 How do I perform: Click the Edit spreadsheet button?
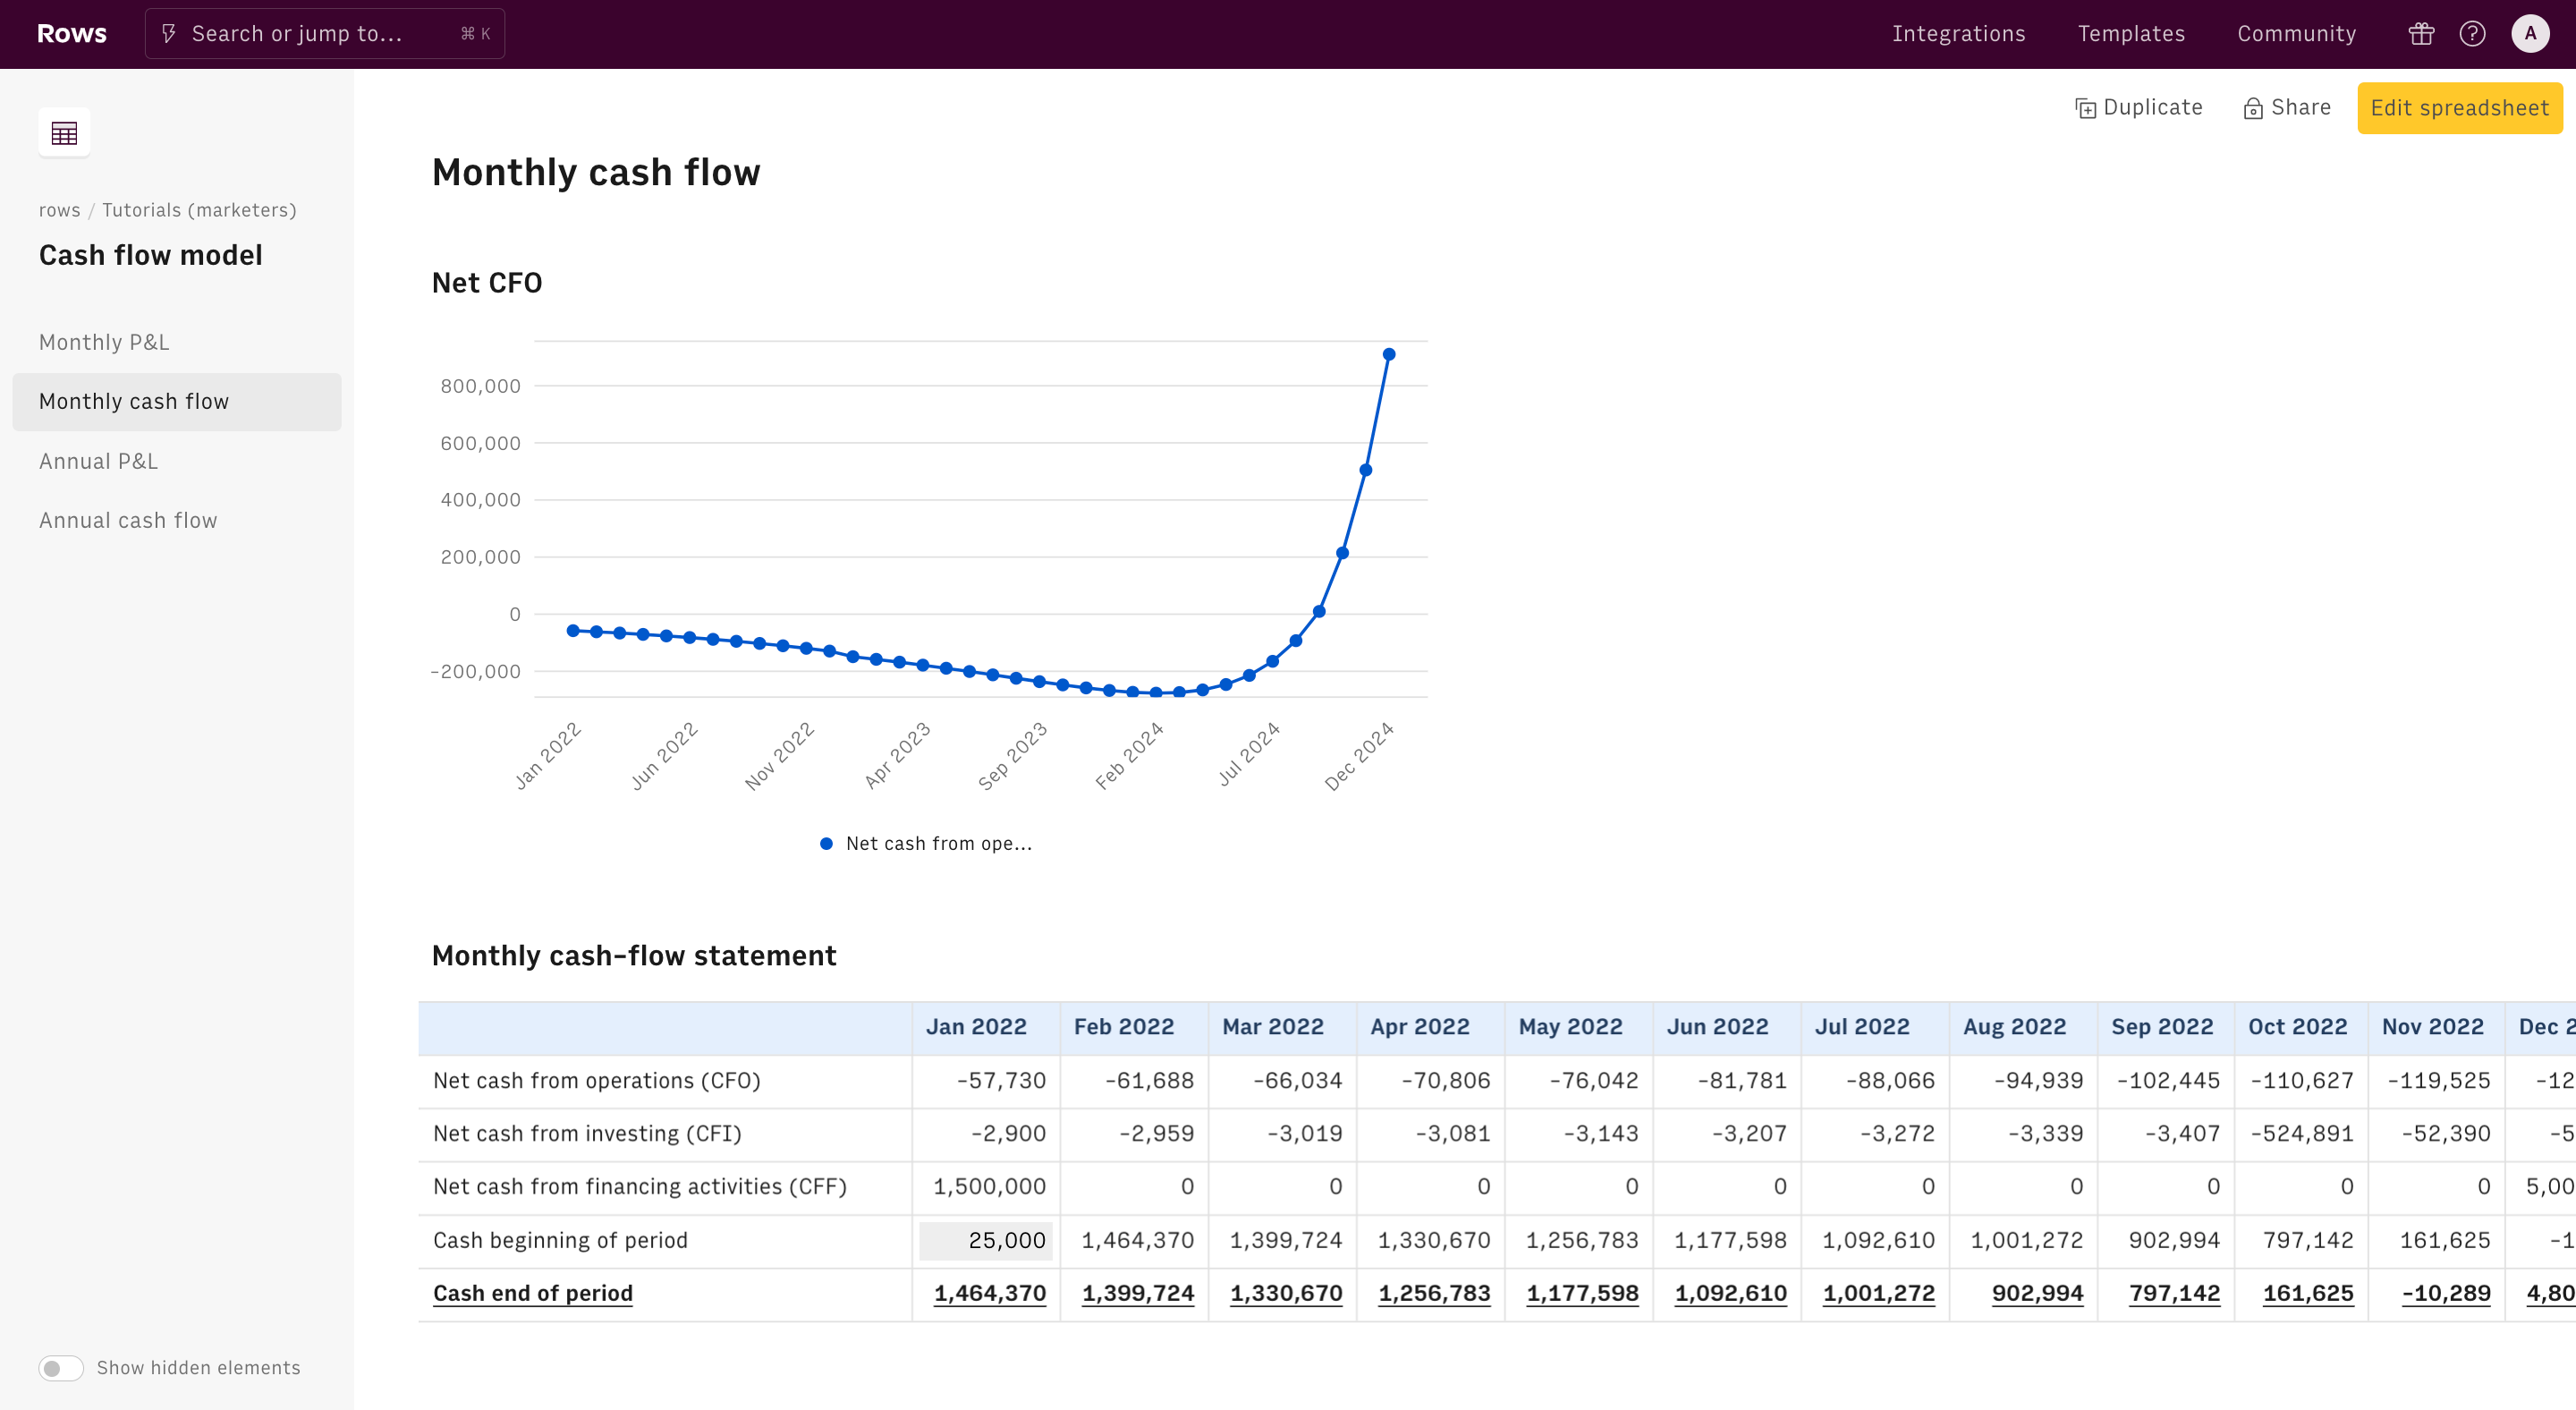click(2459, 108)
